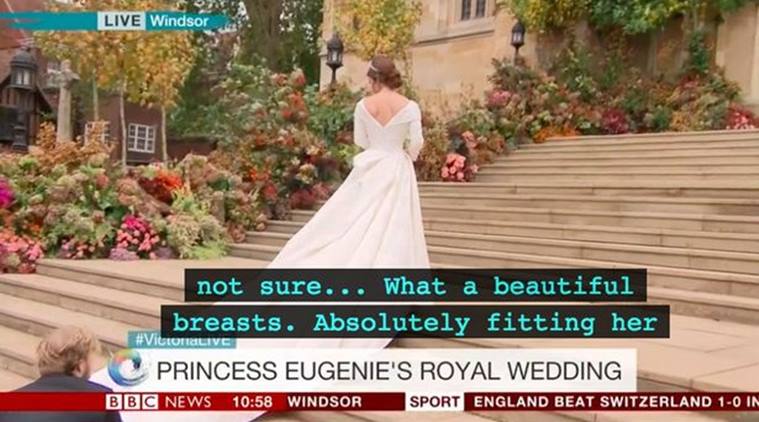
Task: Click the white-framed window on brick building
Action: coord(141,137)
